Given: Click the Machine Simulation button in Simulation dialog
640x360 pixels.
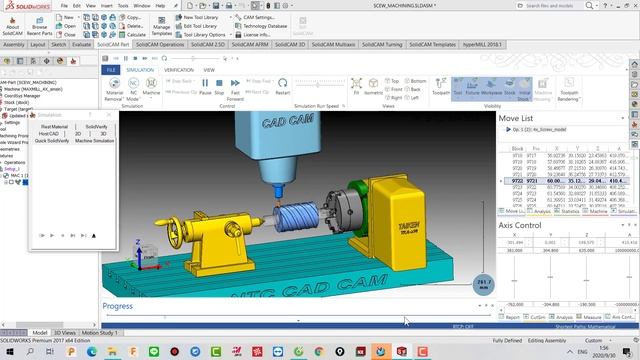Looking at the screenshot, I should point(94,141).
